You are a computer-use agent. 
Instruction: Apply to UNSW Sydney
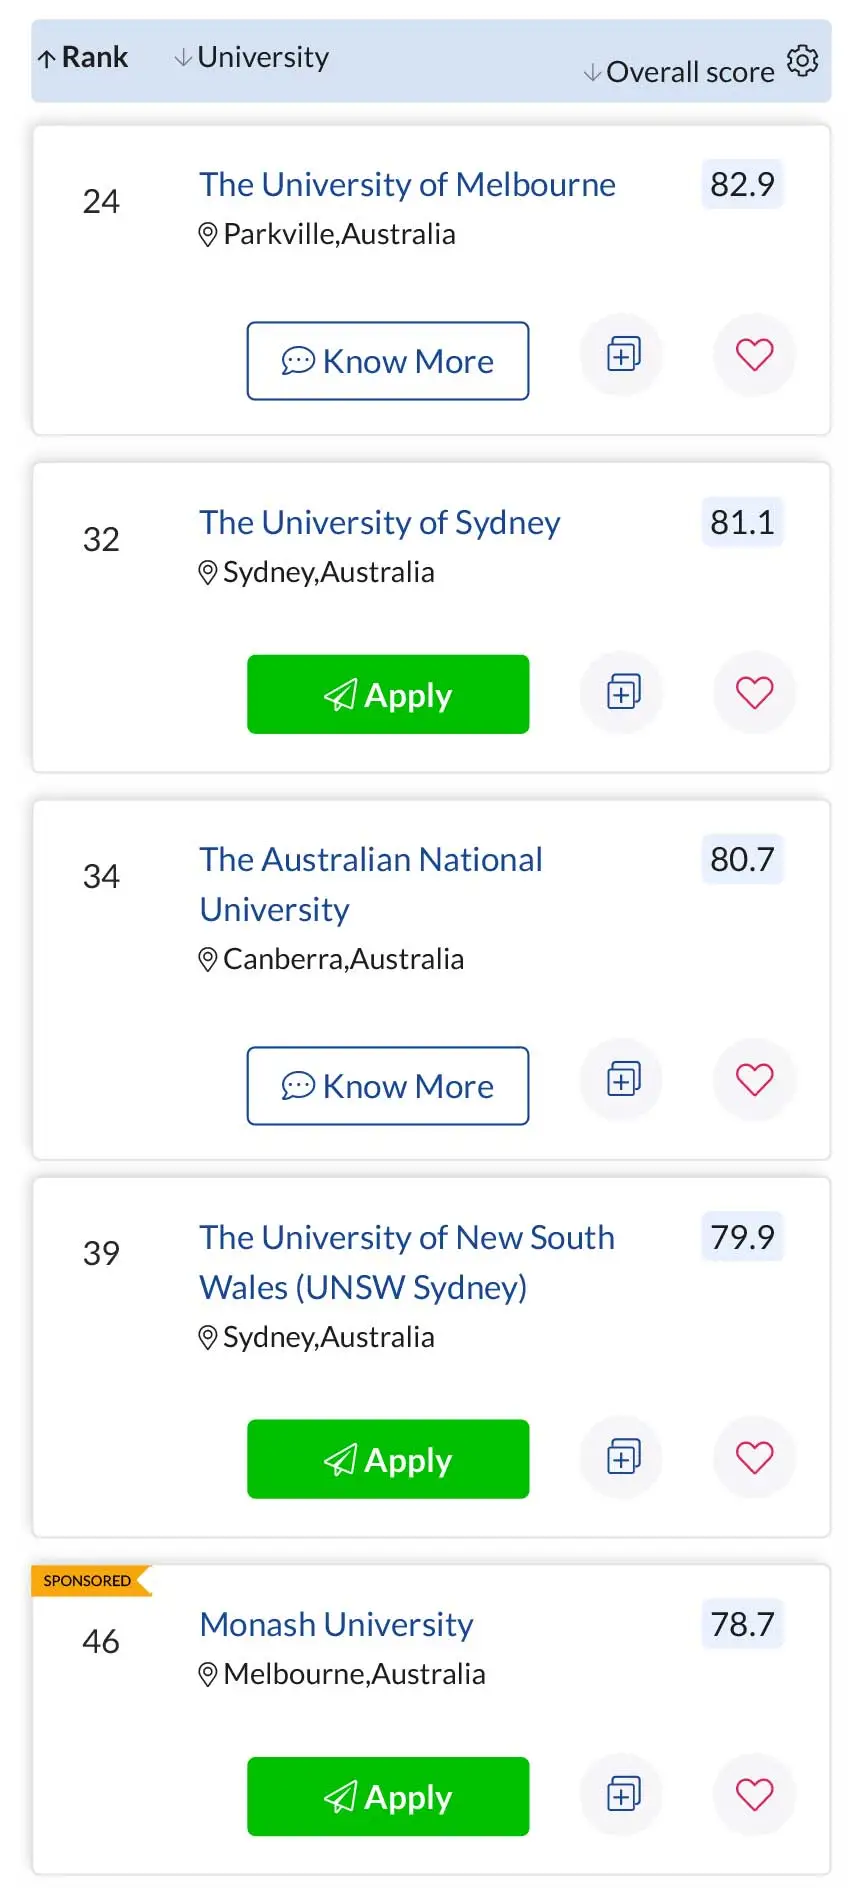[388, 1459]
